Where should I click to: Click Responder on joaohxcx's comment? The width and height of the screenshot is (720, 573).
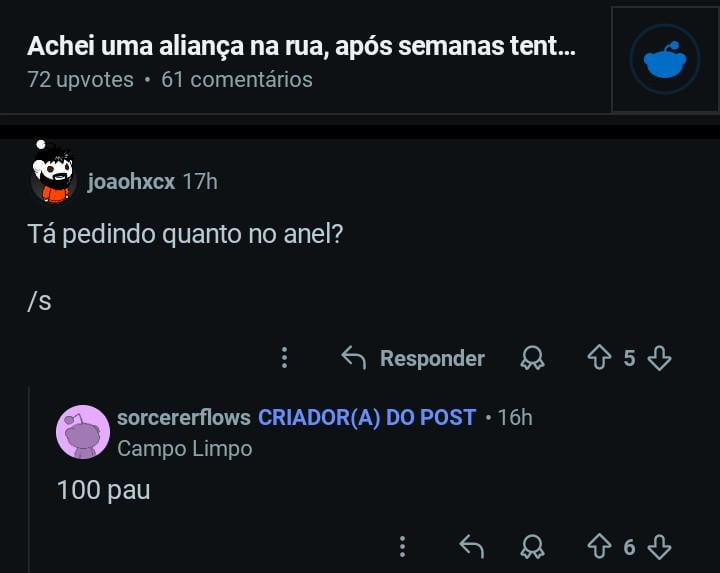click(x=413, y=358)
